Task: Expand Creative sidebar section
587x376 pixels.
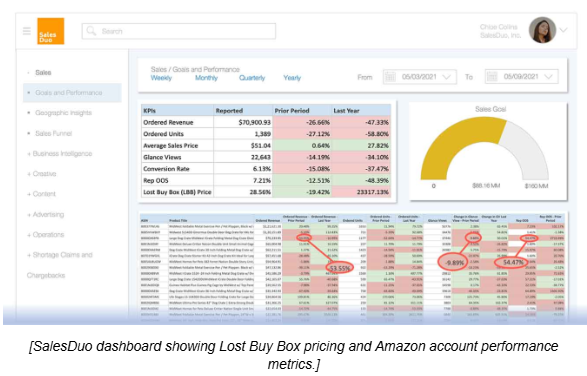Action: pos(42,174)
